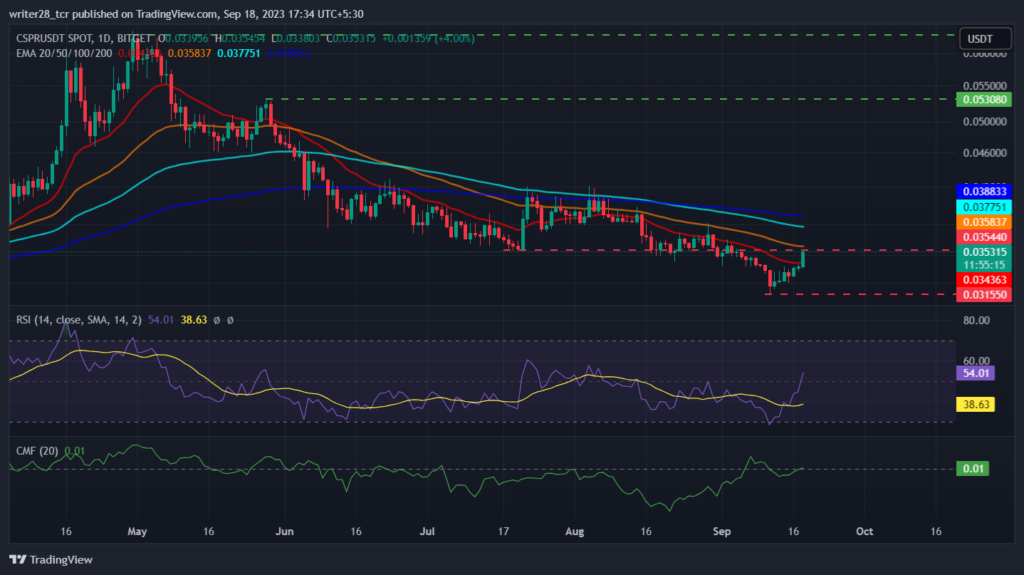Image resolution: width=1024 pixels, height=575 pixels.
Task: Click the USDT currency button
Action: pyautogui.click(x=985, y=39)
